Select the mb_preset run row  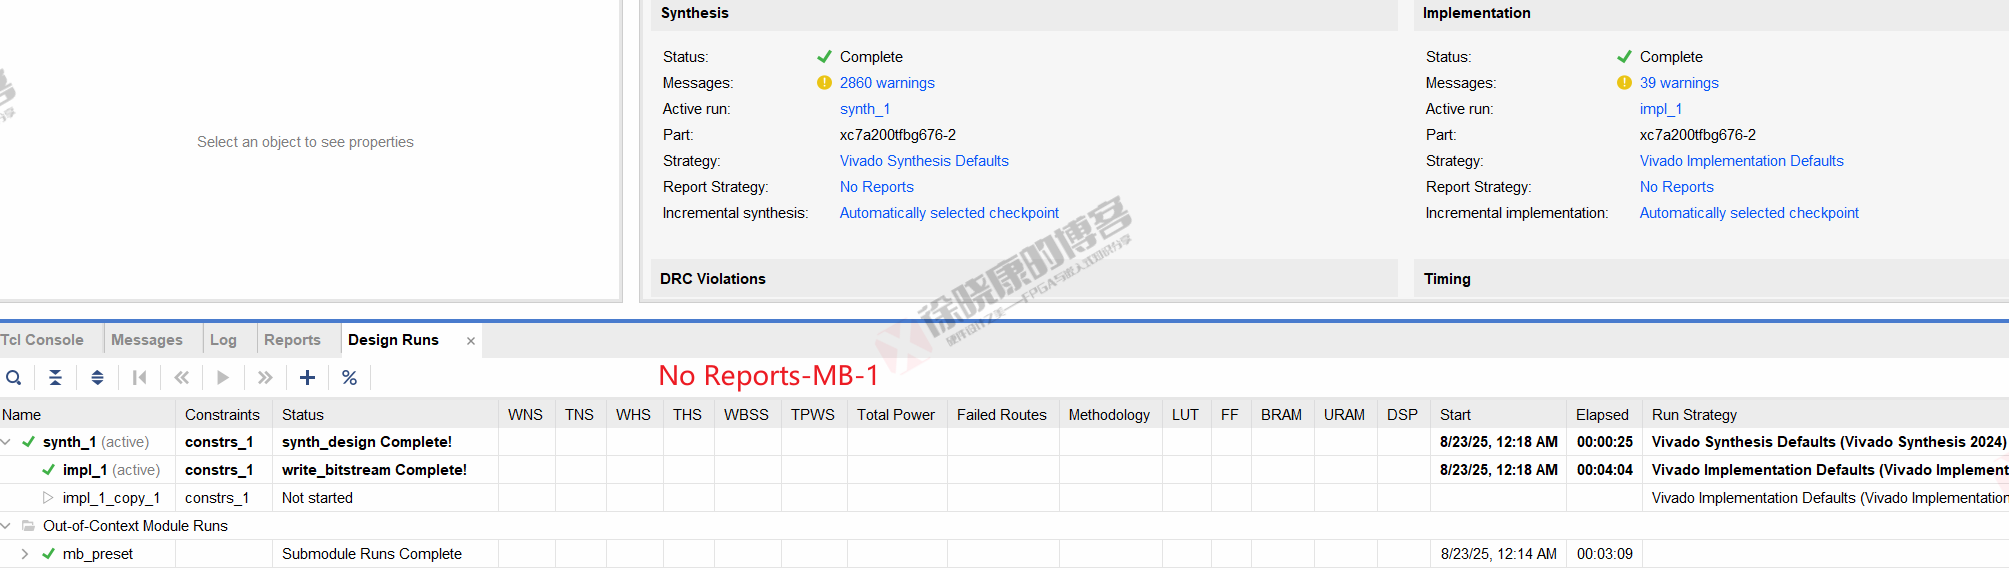click(1004, 554)
